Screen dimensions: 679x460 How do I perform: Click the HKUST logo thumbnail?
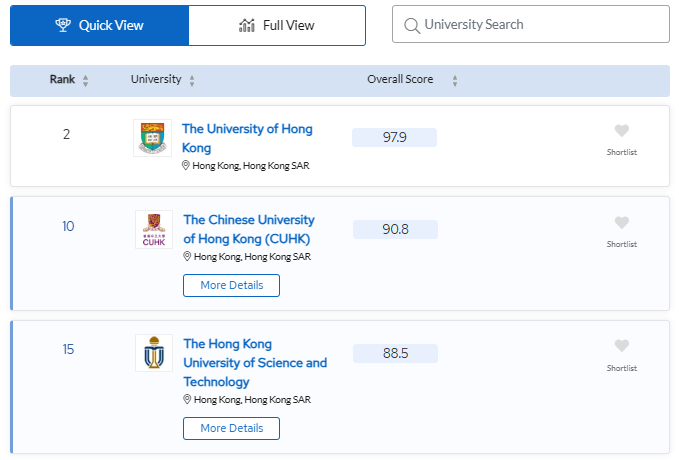154,353
